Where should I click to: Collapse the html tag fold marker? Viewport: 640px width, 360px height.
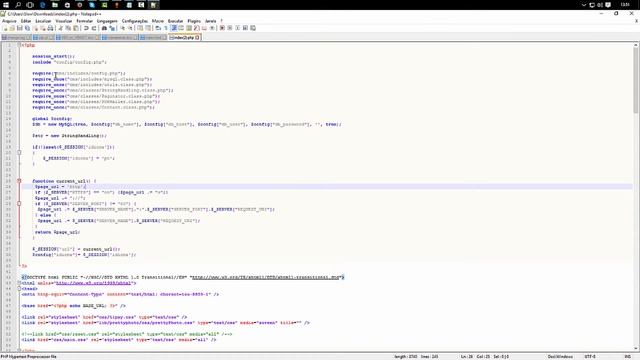click(x=19, y=283)
